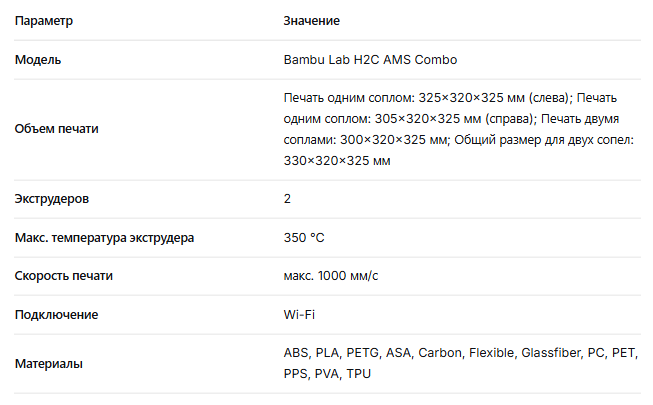Click the word Glassfiber in materials
This screenshot has height=405, width=653.
[x=554, y=353]
